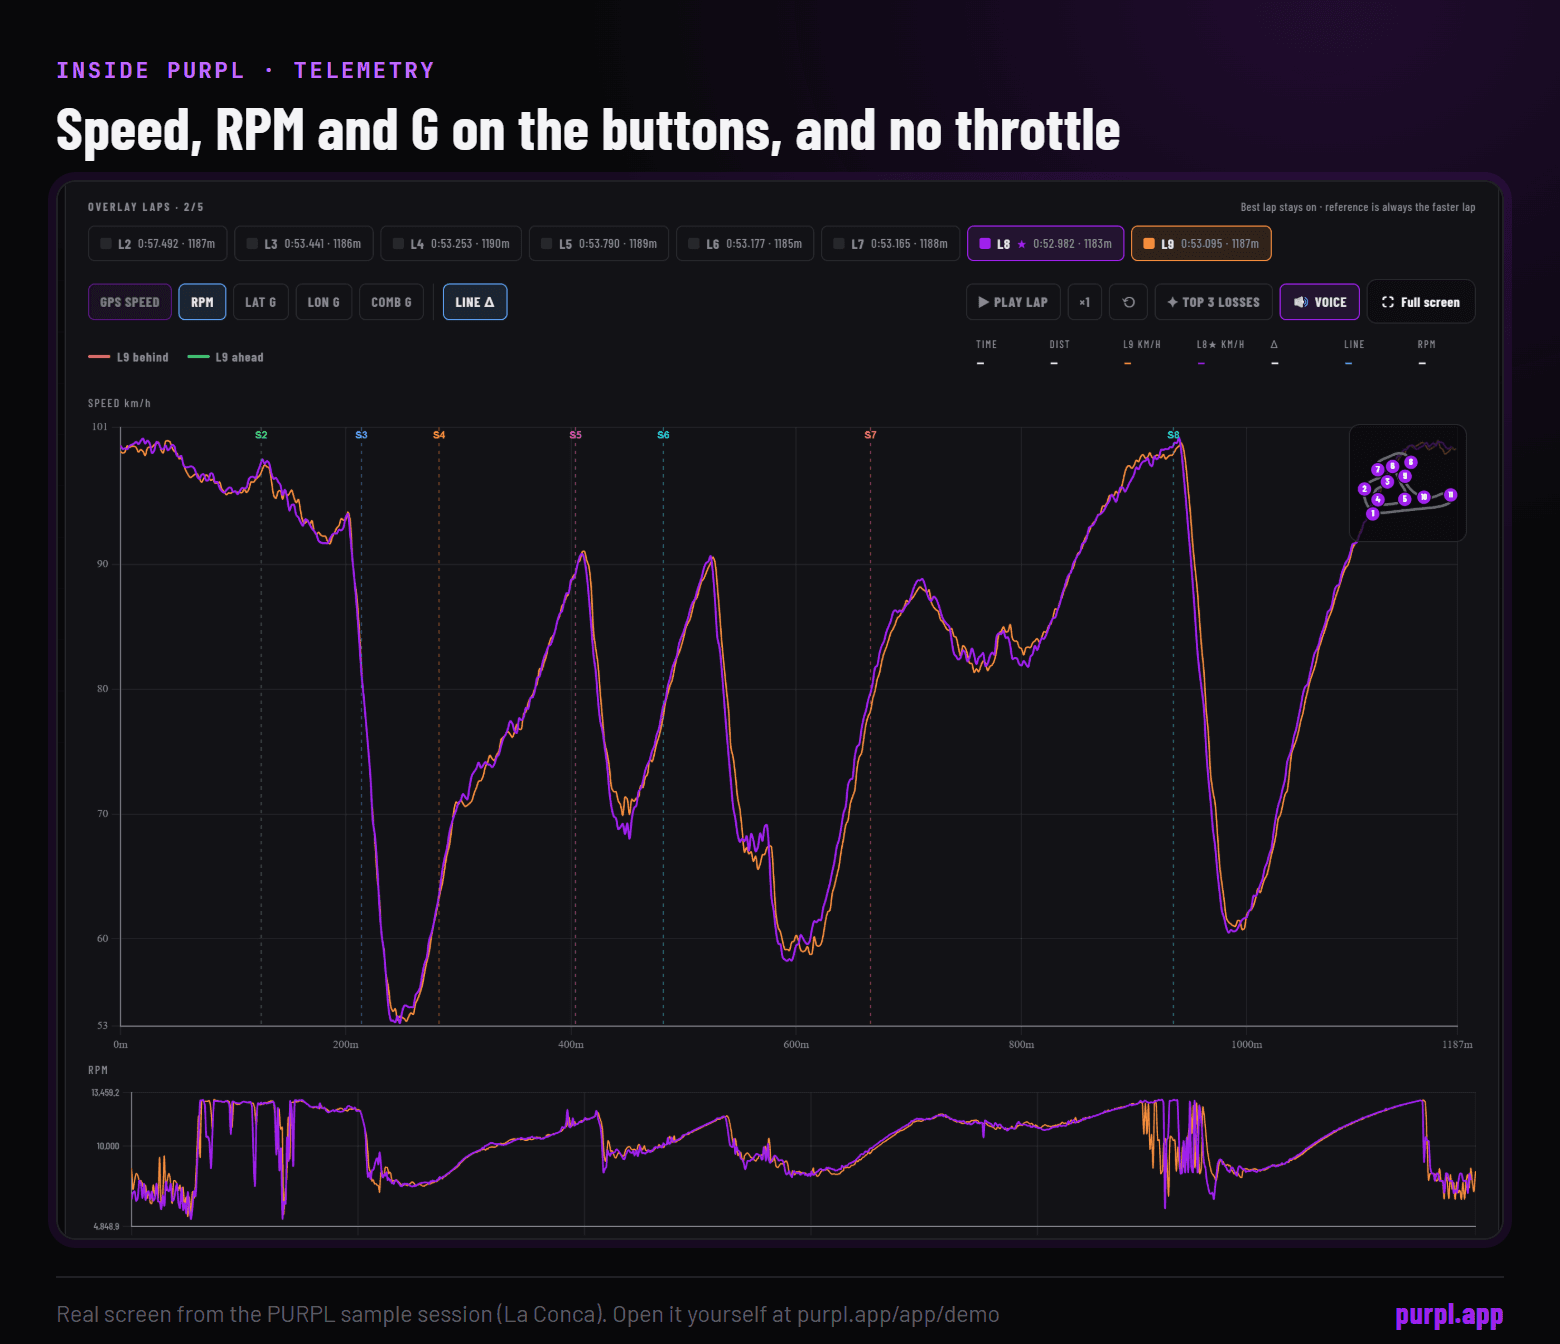Open Full screen mode
Image resolution: width=1560 pixels, height=1344 pixels.
(1421, 302)
